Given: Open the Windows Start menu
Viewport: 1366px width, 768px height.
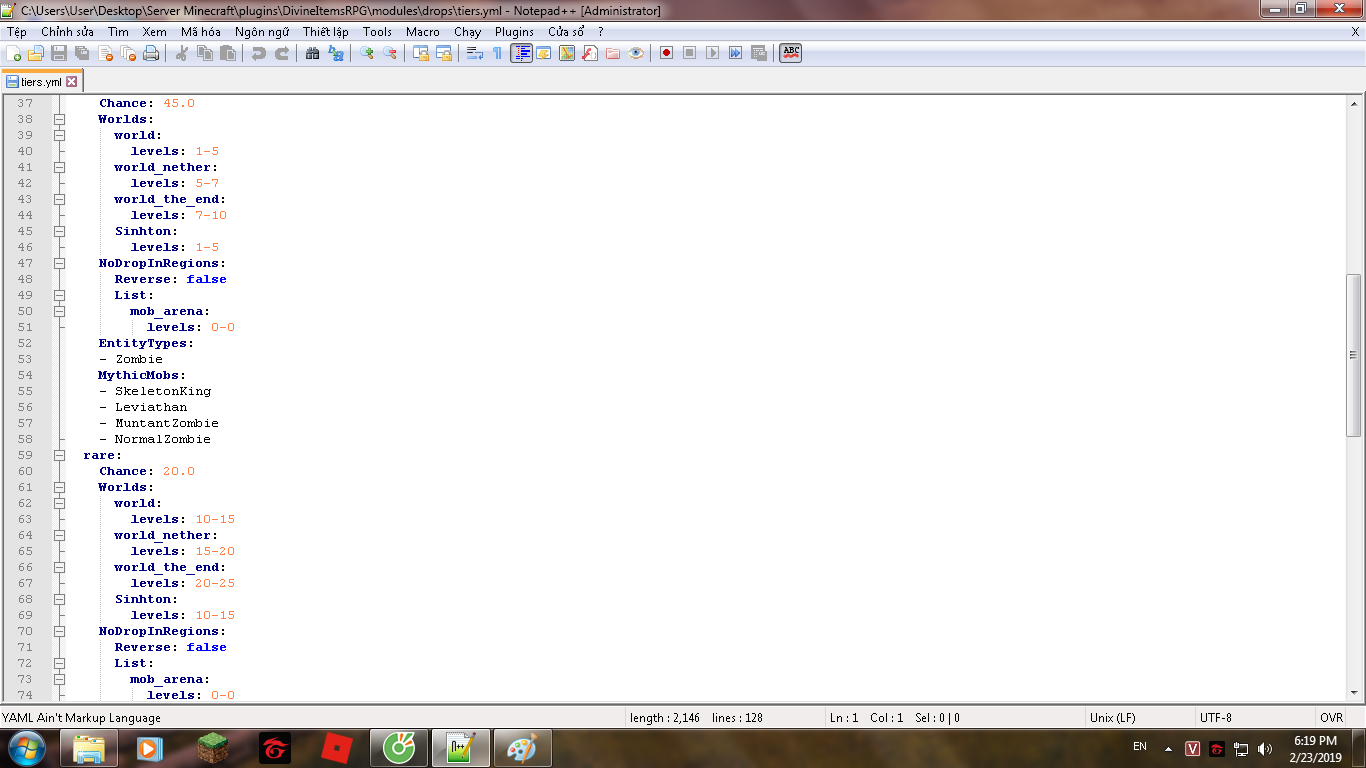Looking at the screenshot, I should (25, 748).
